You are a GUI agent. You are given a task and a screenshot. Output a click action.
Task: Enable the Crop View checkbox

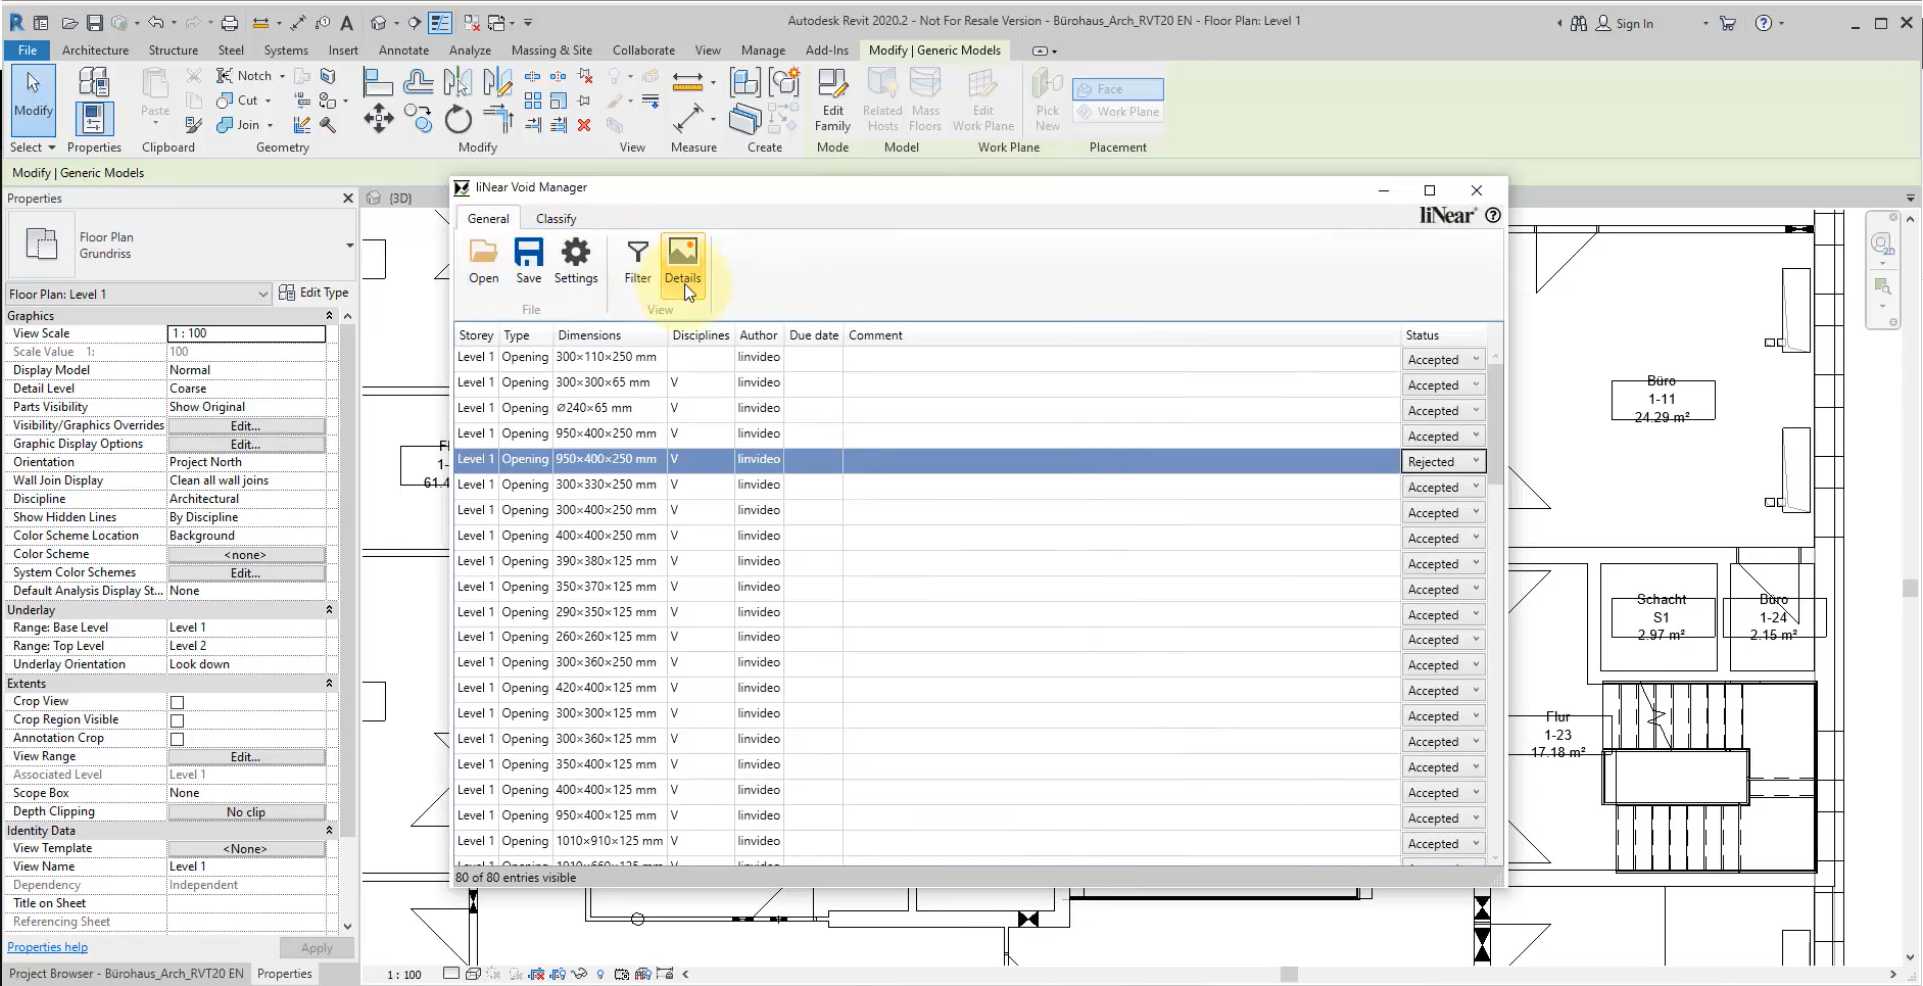tap(177, 702)
